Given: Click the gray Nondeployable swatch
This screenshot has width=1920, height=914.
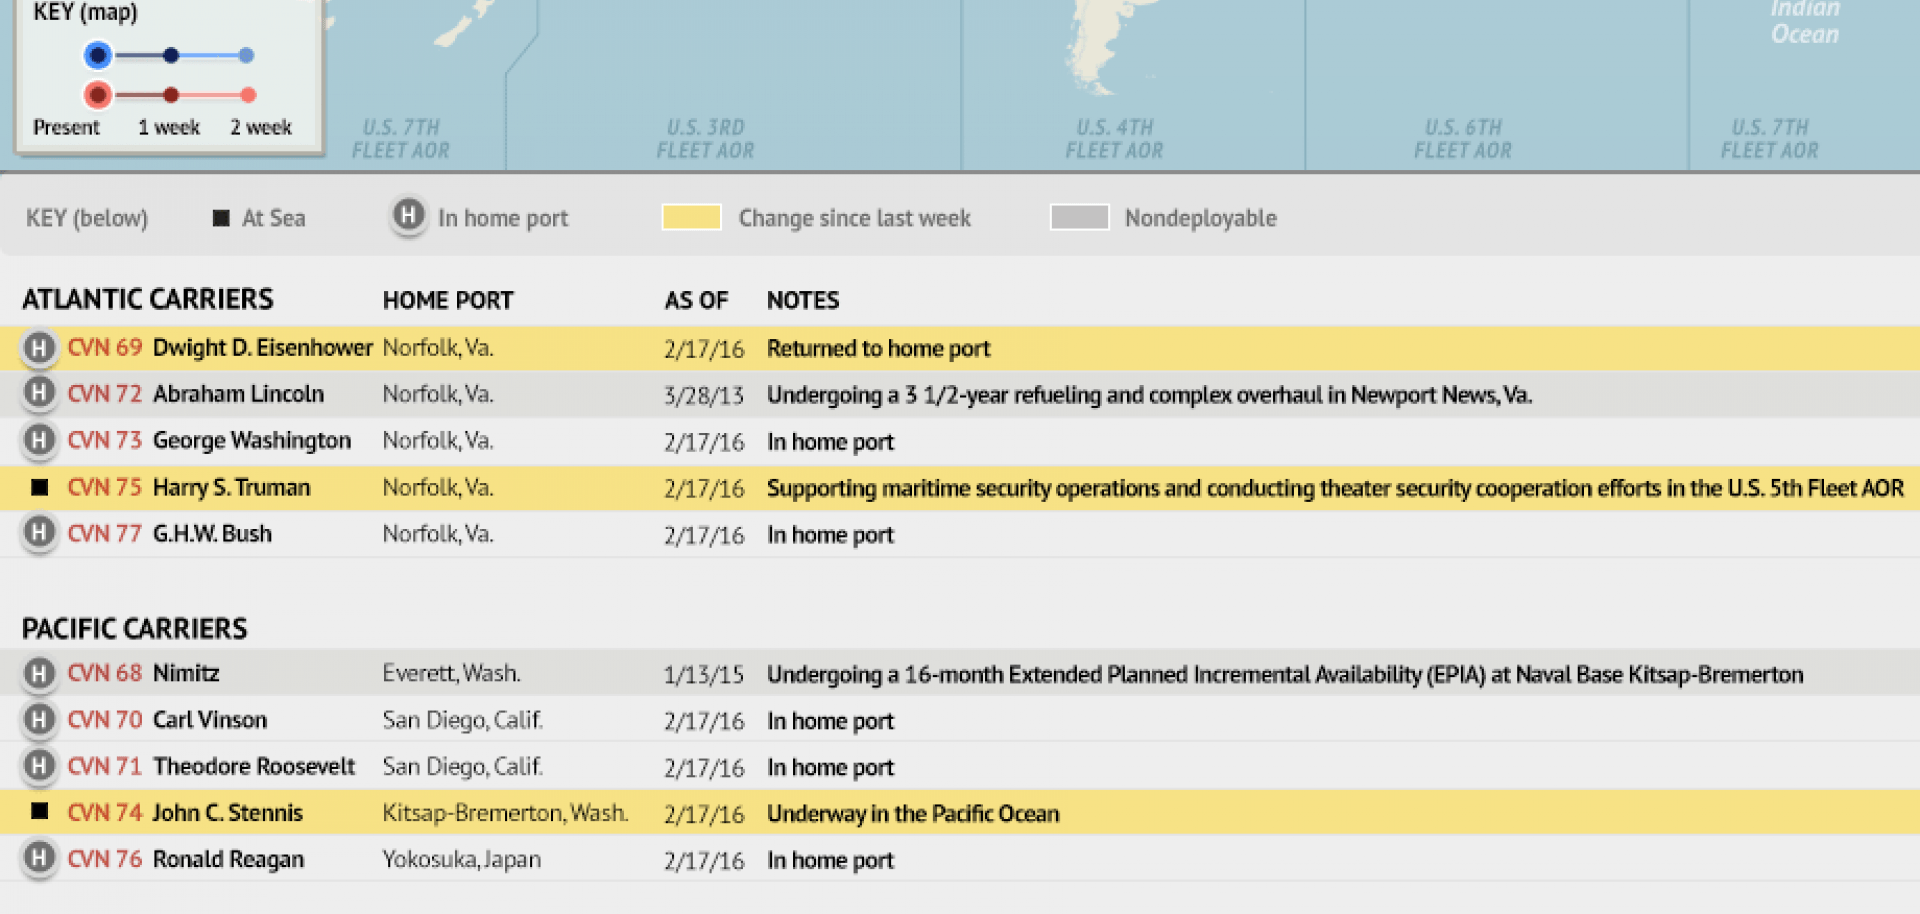Looking at the screenshot, I should click(x=1079, y=217).
